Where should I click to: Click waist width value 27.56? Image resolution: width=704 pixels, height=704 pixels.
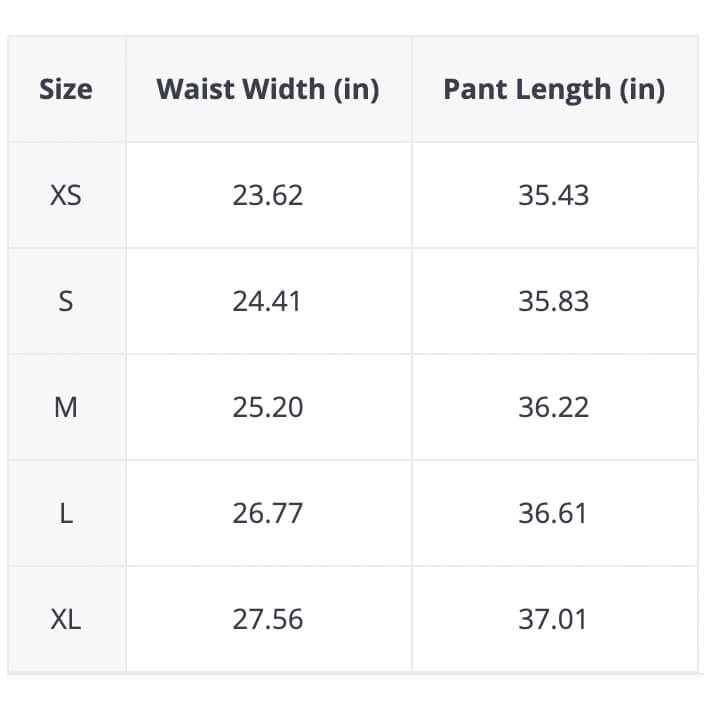tap(268, 619)
